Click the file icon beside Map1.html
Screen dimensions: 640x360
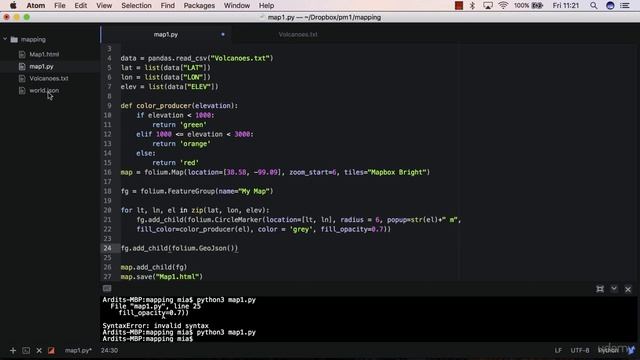[x=22, y=54]
